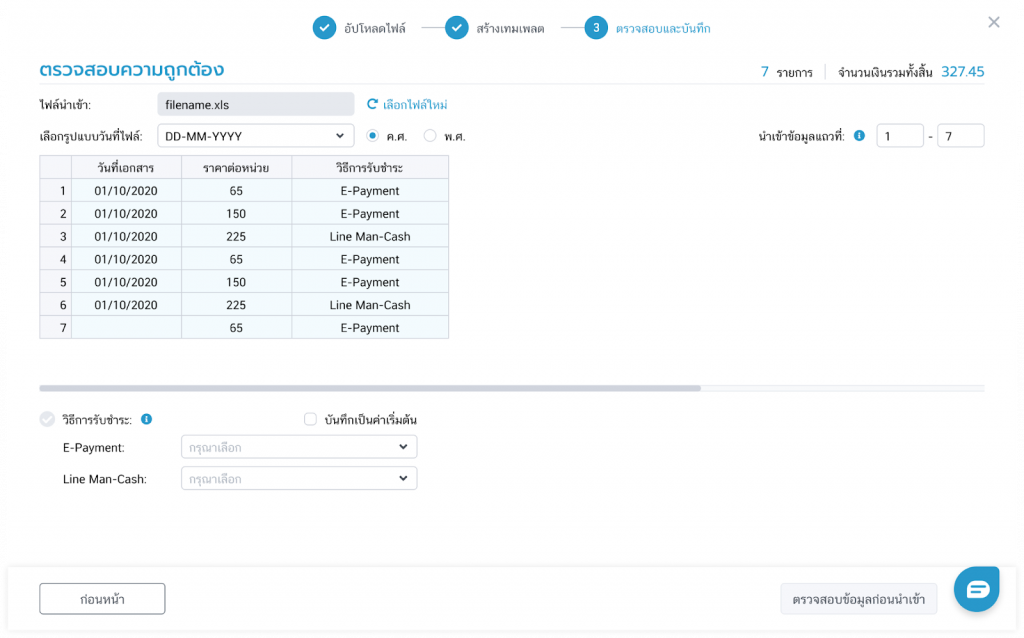Image resolution: width=1024 pixels, height=638 pixels.
Task: Expand the E-Payment mapping dropdown
Action: (298, 447)
